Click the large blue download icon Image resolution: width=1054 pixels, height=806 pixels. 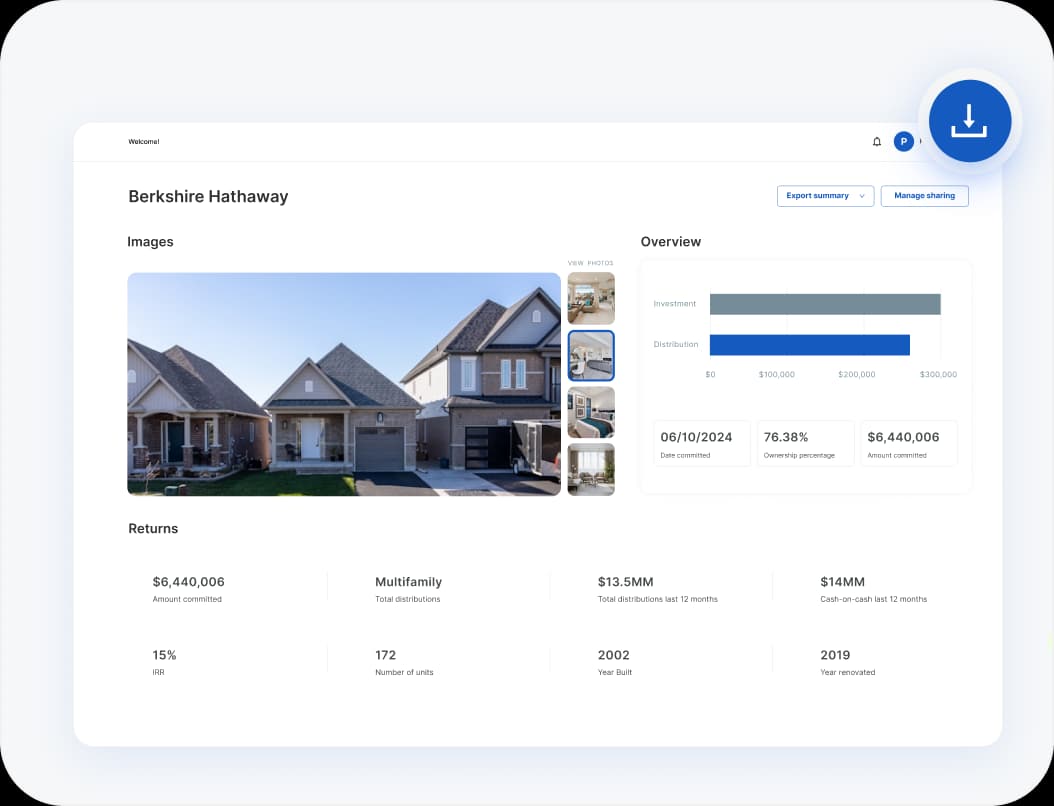click(969, 121)
